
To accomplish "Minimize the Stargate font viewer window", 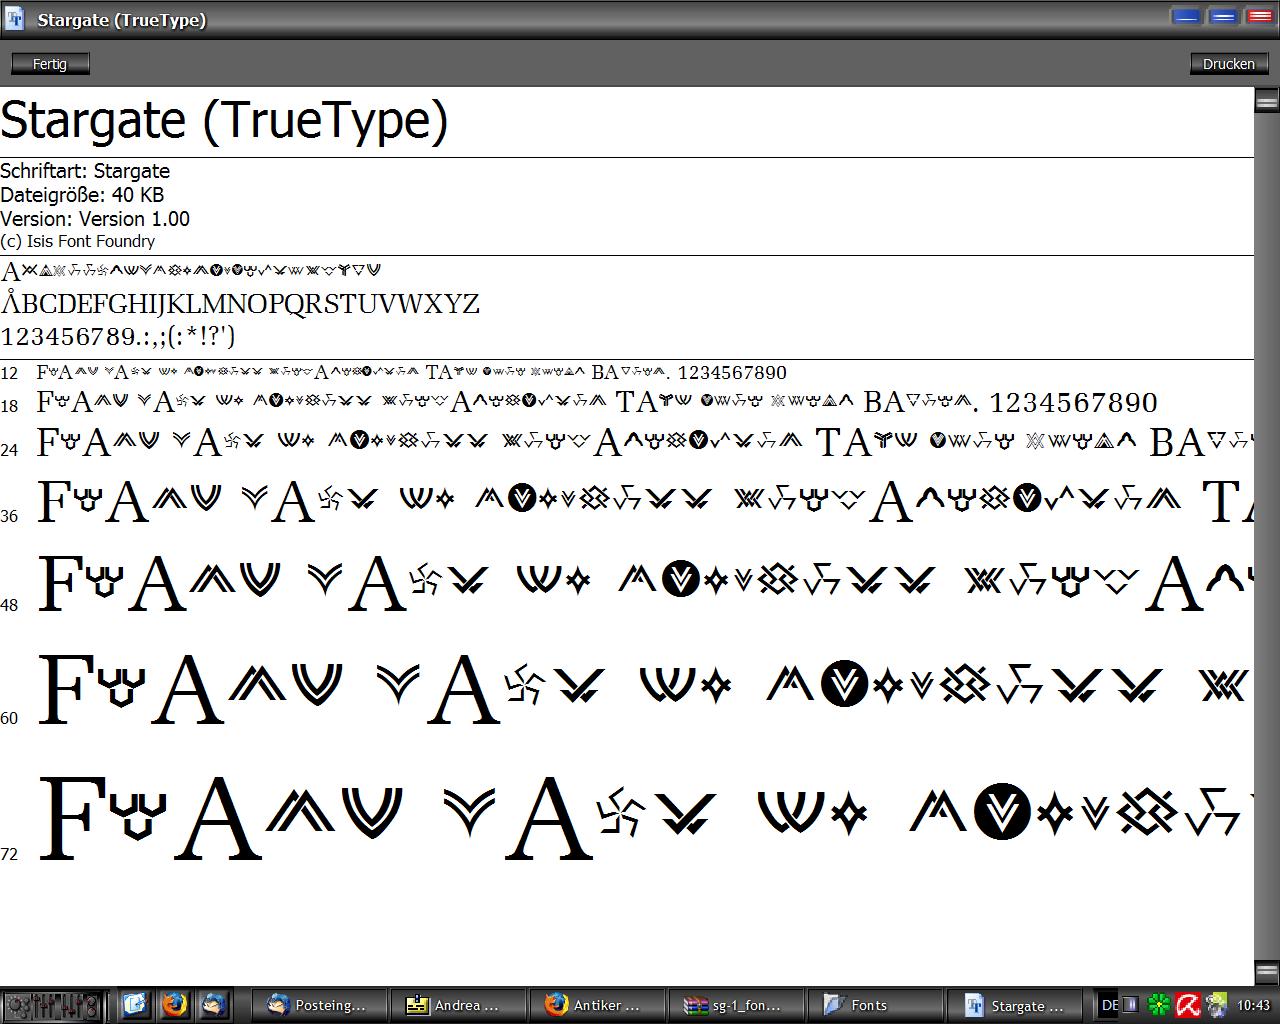I will pyautogui.click(x=1187, y=16).
